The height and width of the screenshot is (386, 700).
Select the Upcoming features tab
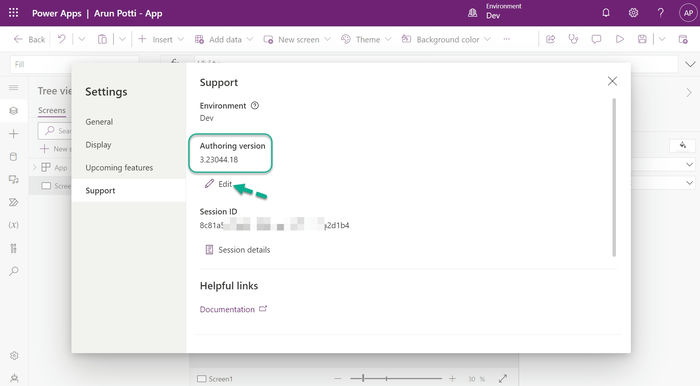[x=119, y=167]
